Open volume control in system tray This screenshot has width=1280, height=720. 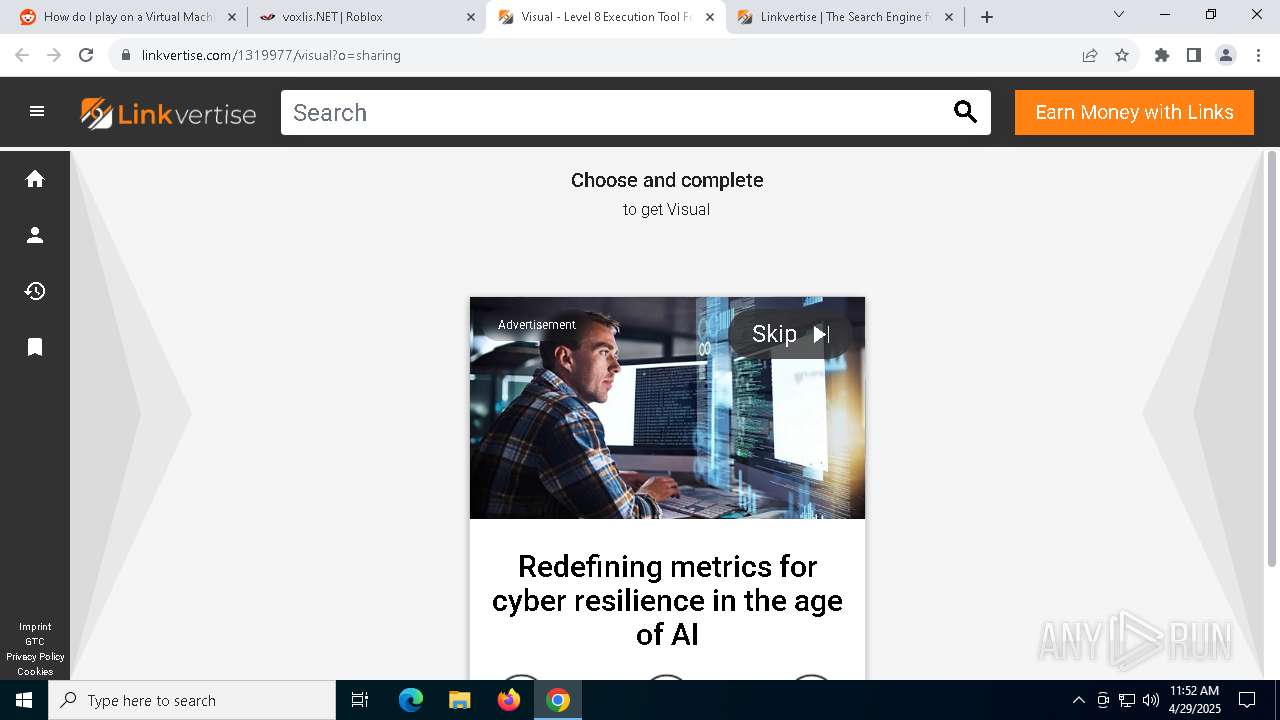pyautogui.click(x=1151, y=700)
